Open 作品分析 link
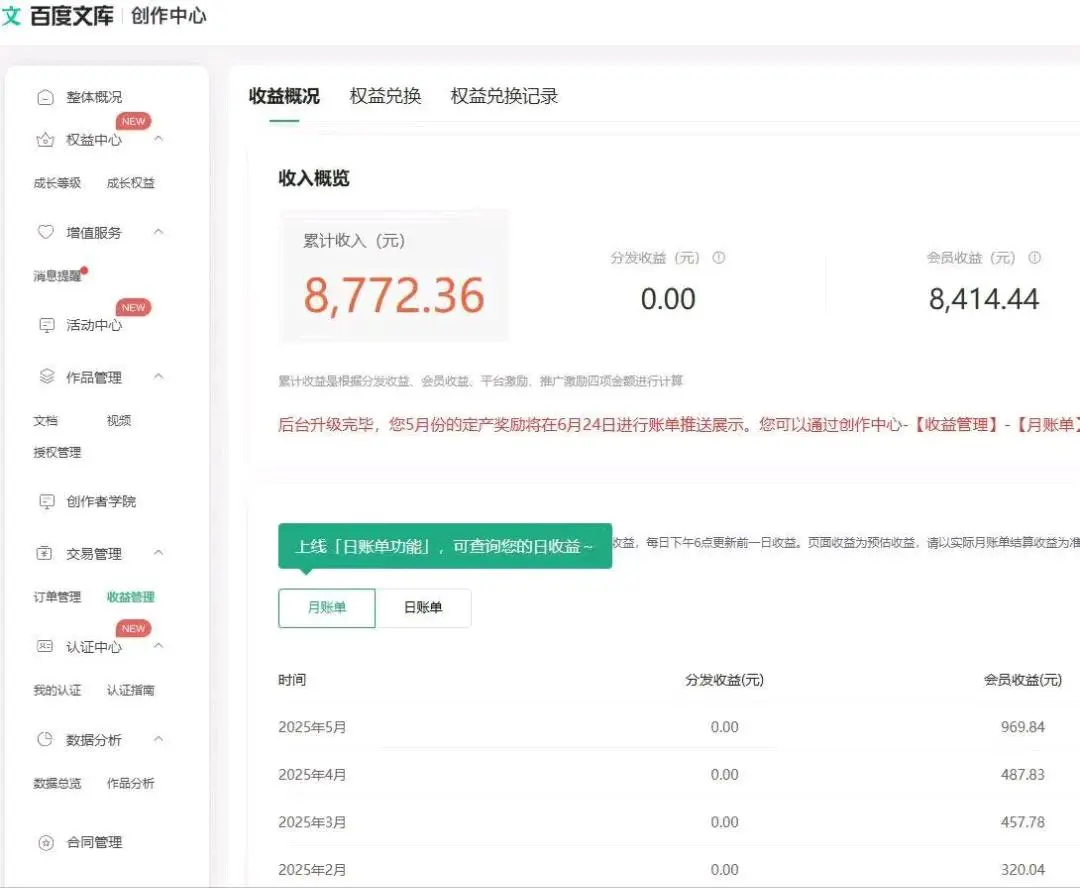Image resolution: width=1080 pixels, height=888 pixels. point(131,783)
